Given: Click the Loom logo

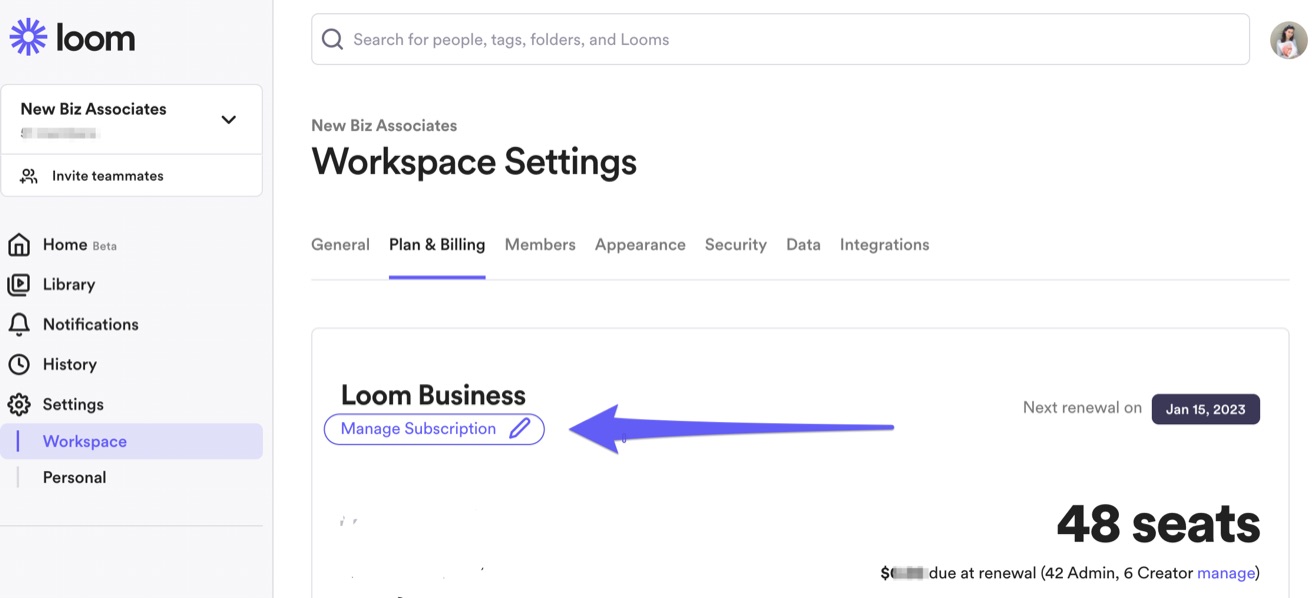Looking at the screenshot, I should (x=72, y=38).
